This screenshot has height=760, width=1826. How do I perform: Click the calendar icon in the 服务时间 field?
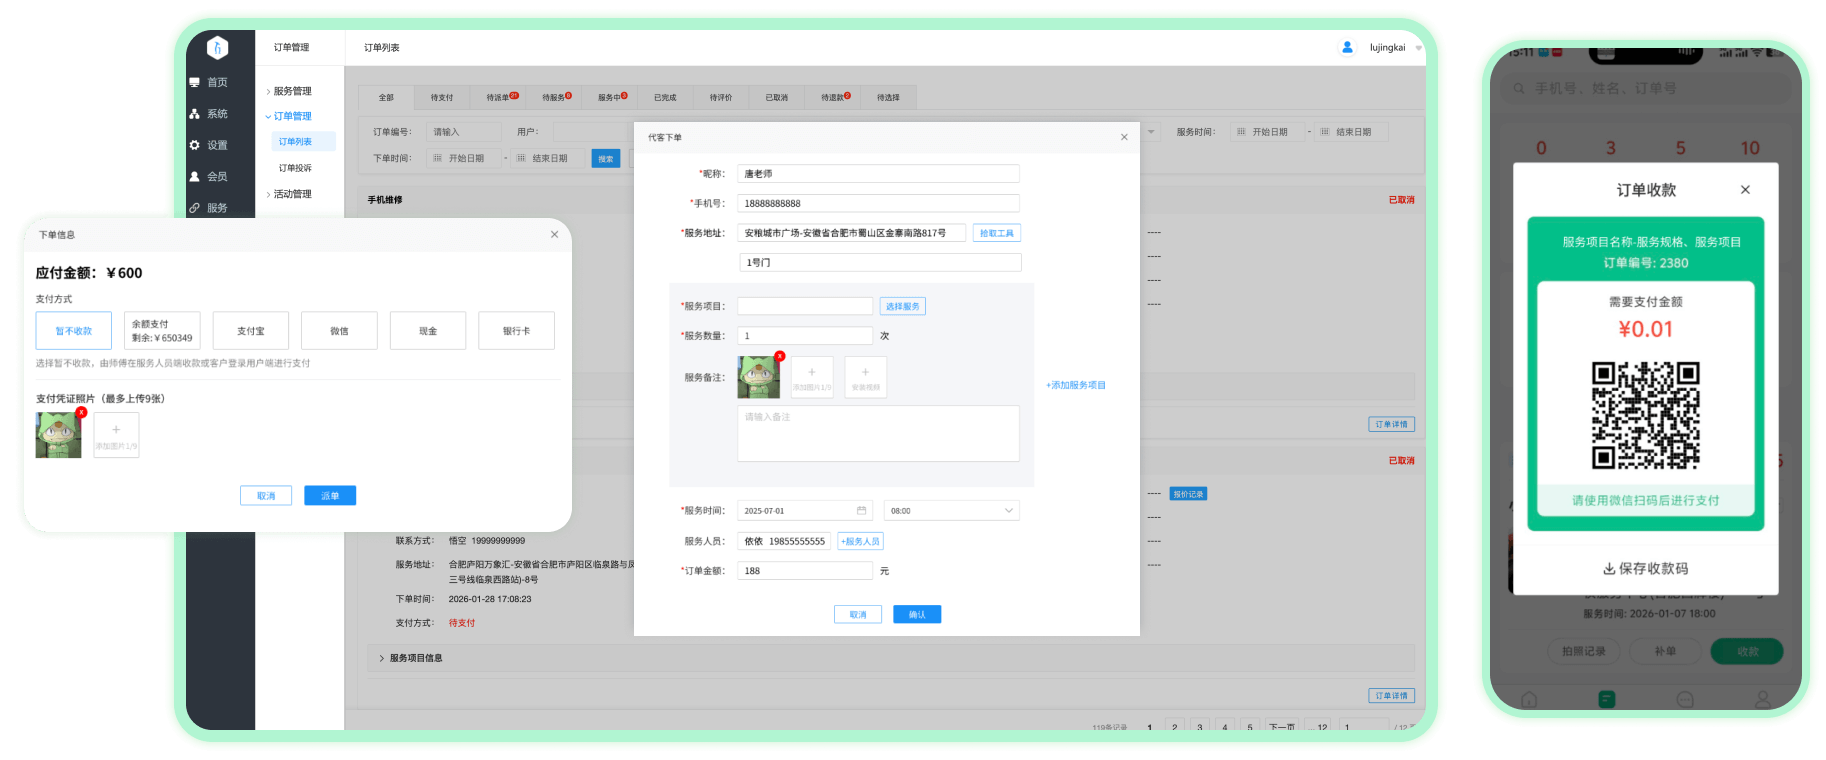[861, 511]
